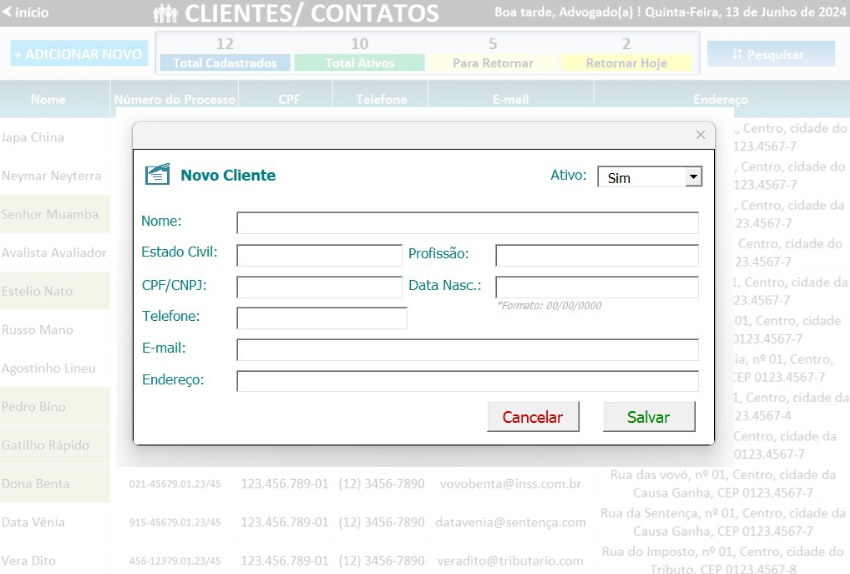850x574 pixels.
Task: Click into the Profissão field
Action: [x=596, y=255]
